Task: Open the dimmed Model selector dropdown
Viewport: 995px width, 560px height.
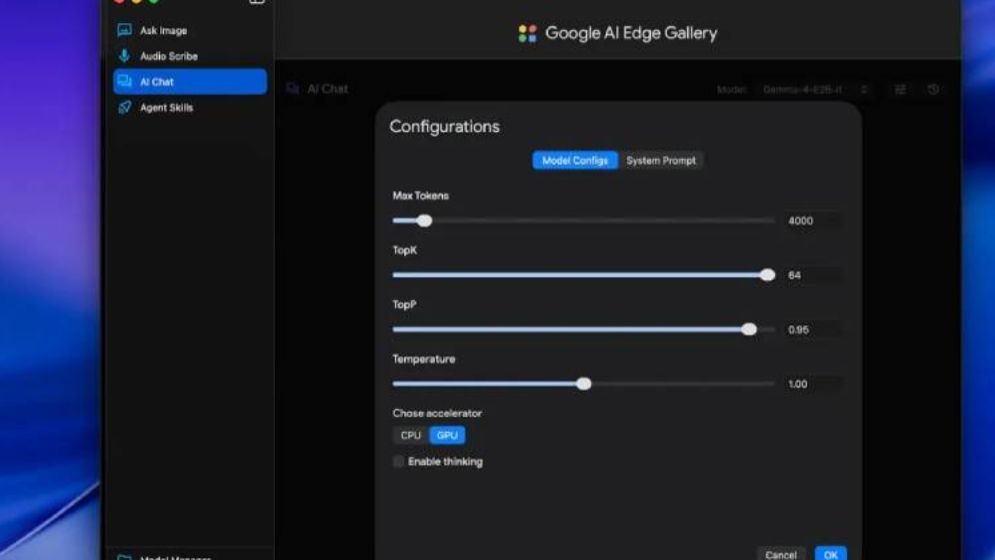Action: pyautogui.click(x=815, y=90)
